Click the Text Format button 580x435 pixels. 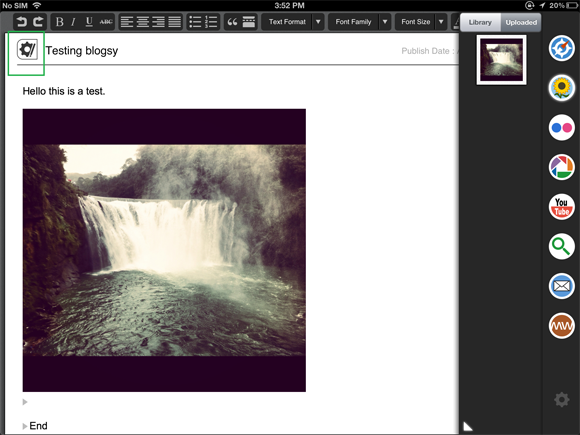(x=287, y=22)
